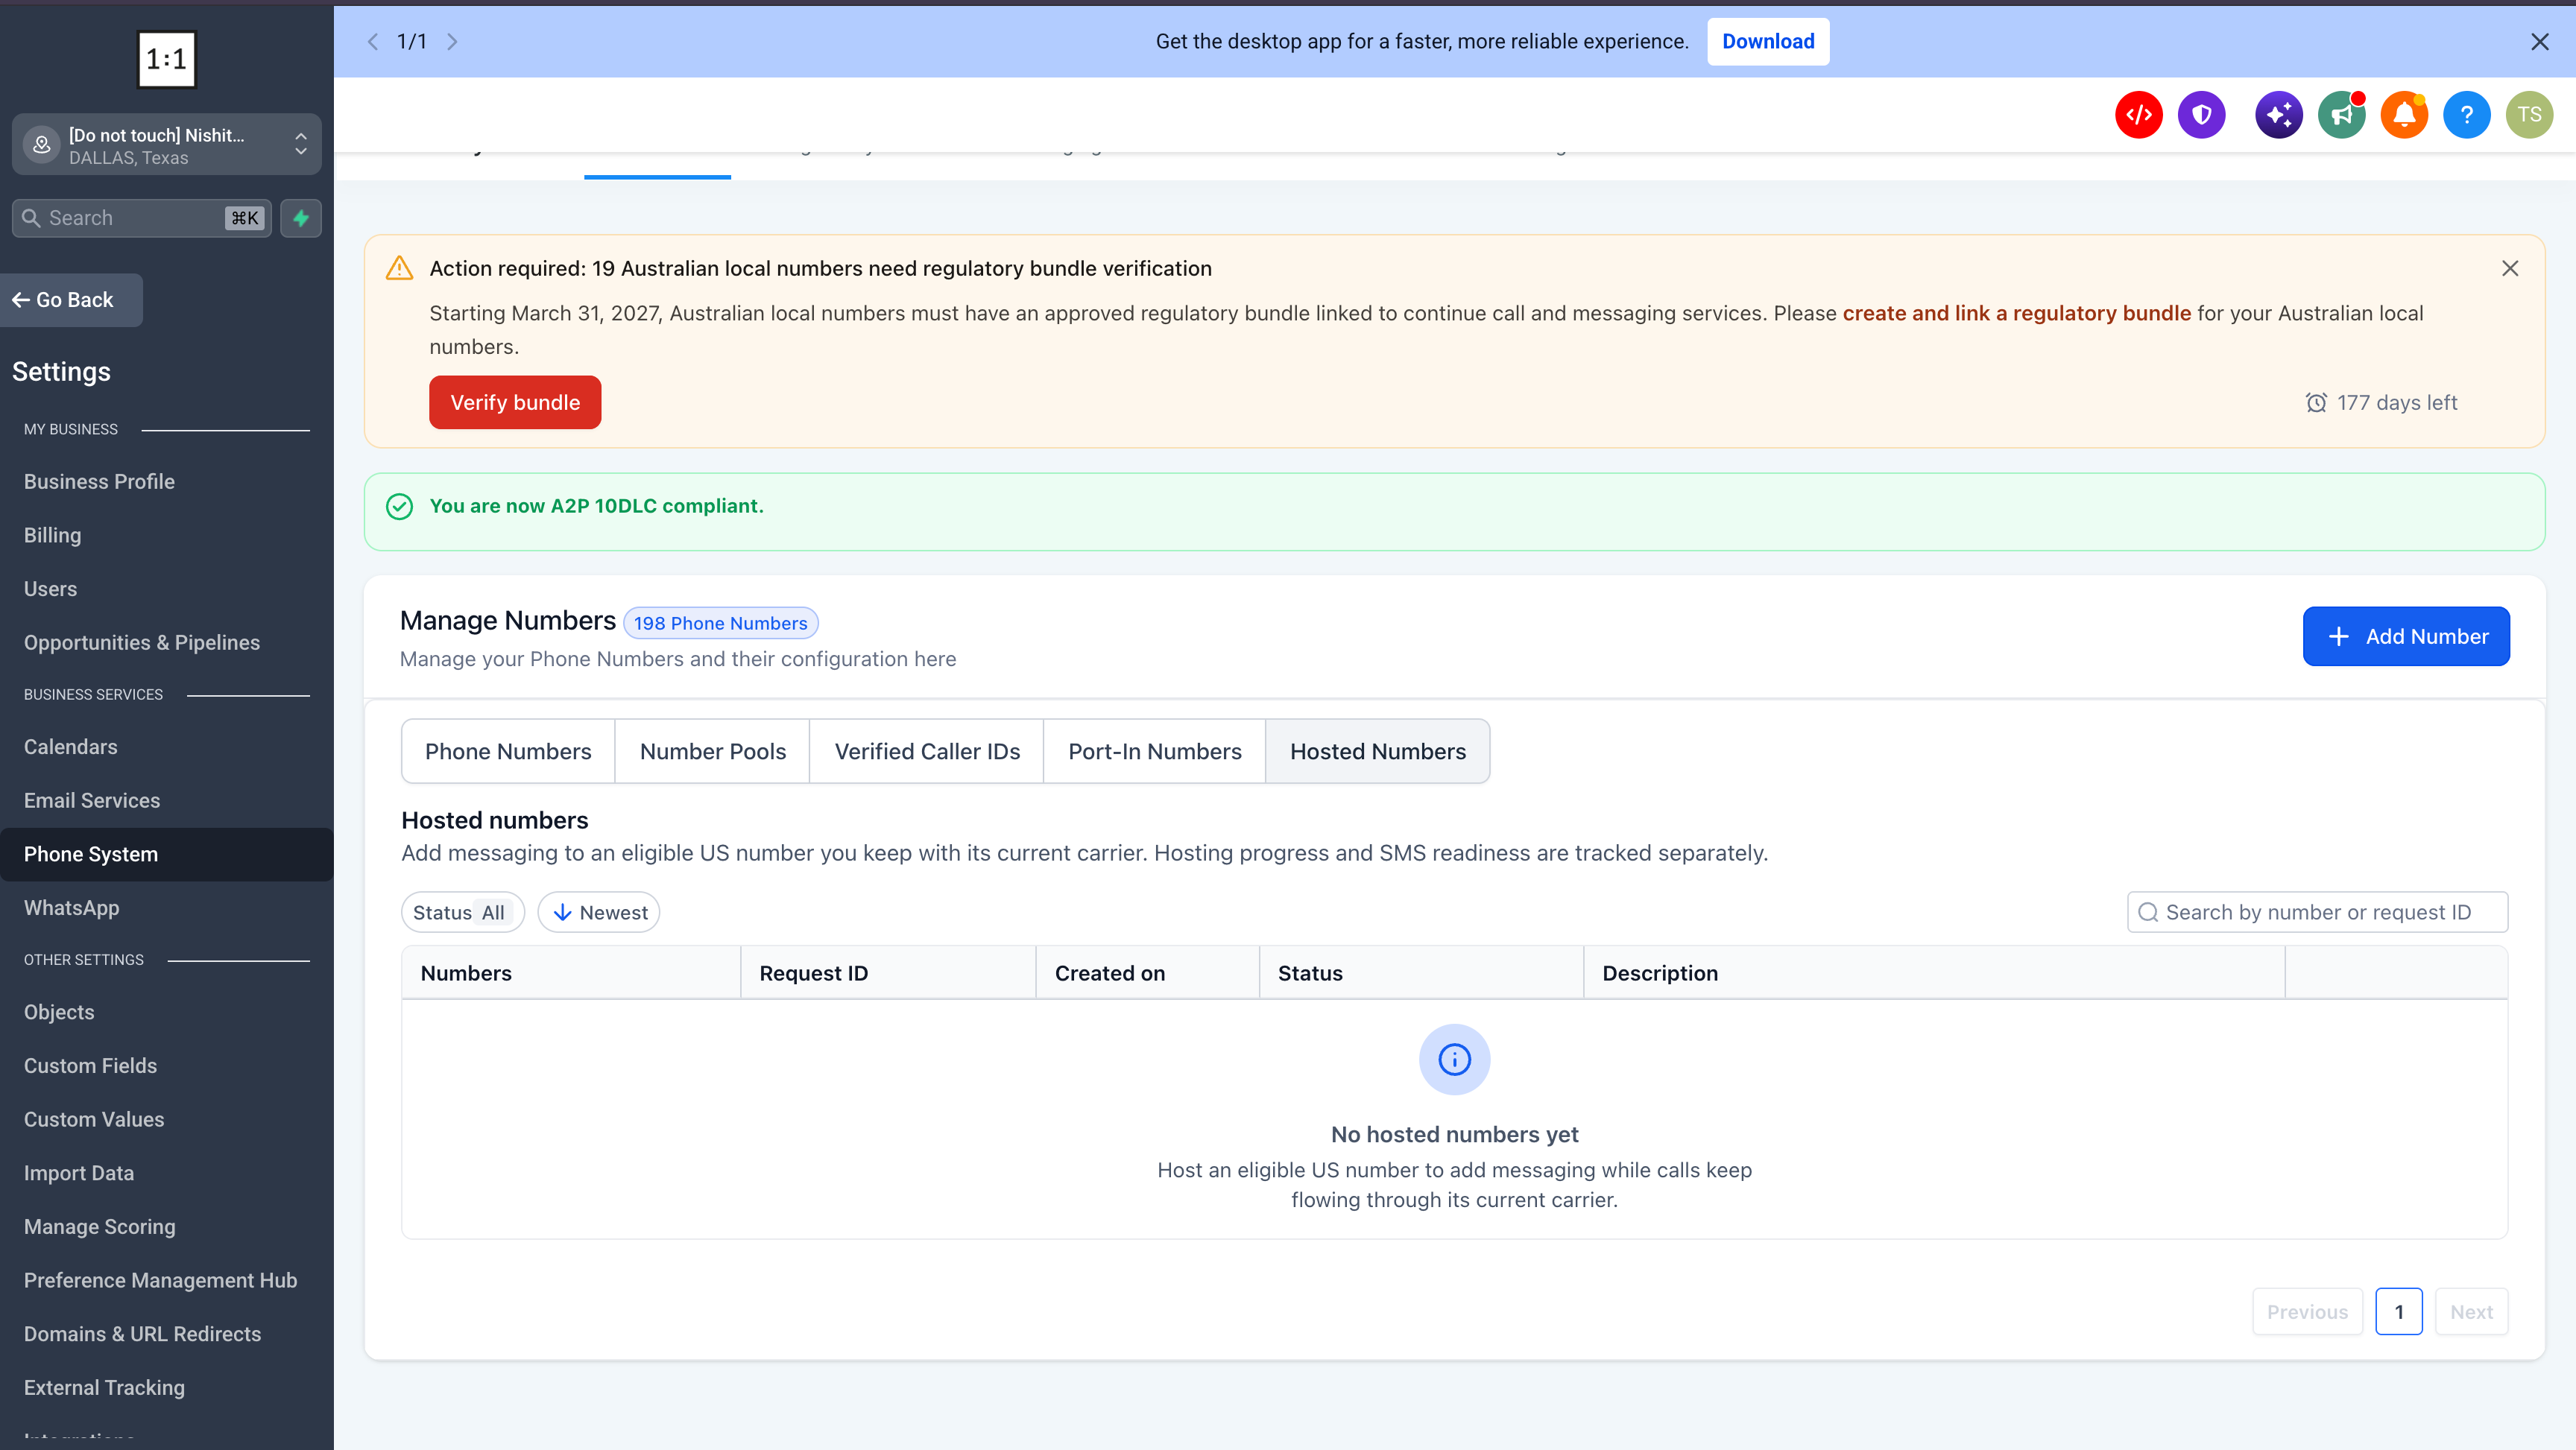Dismiss the desktop app download banner
The width and height of the screenshot is (2576, 1450).
(x=2539, y=42)
